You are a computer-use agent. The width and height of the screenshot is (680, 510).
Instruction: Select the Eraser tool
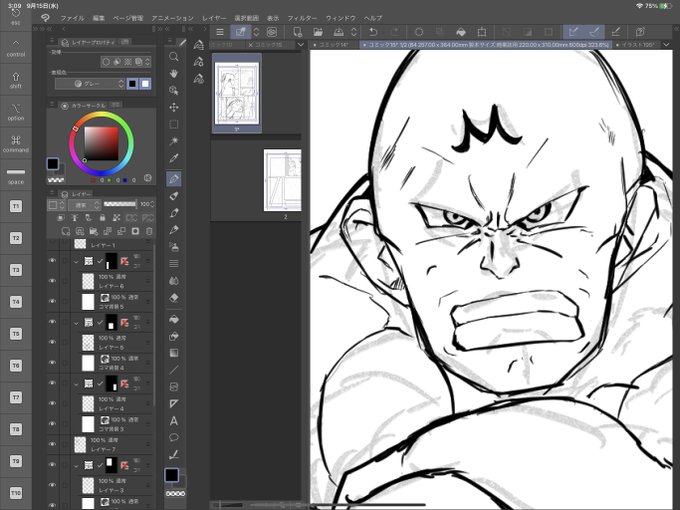pos(173,298)
